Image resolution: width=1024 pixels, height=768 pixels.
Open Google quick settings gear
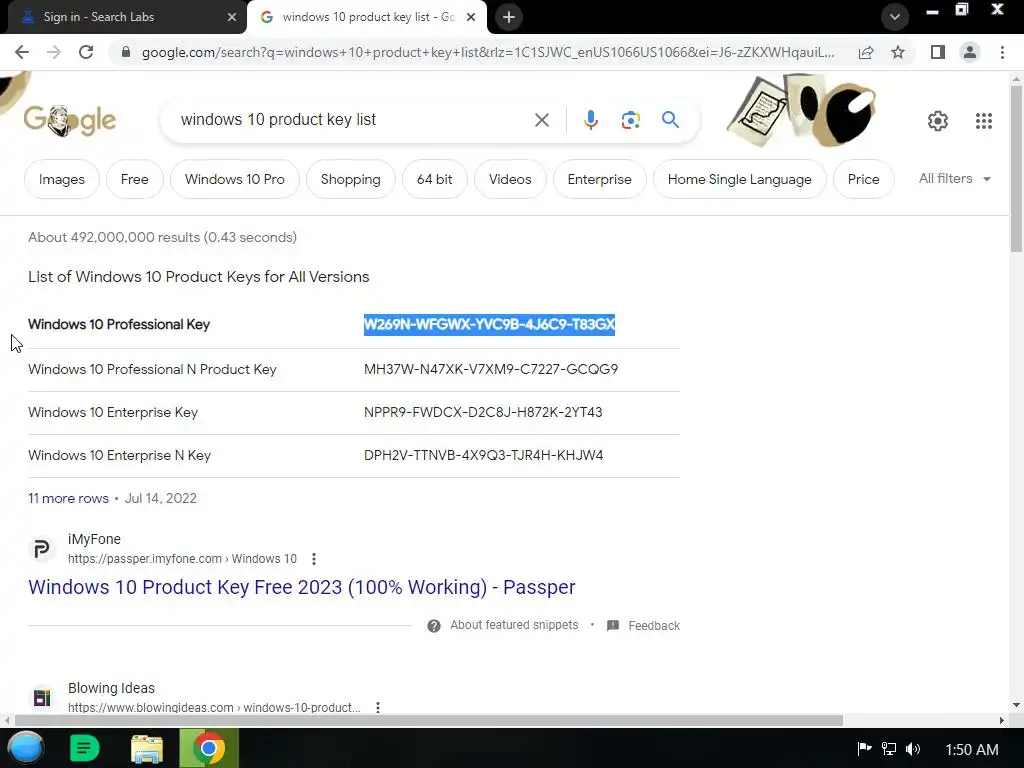[x=938, y=121]
